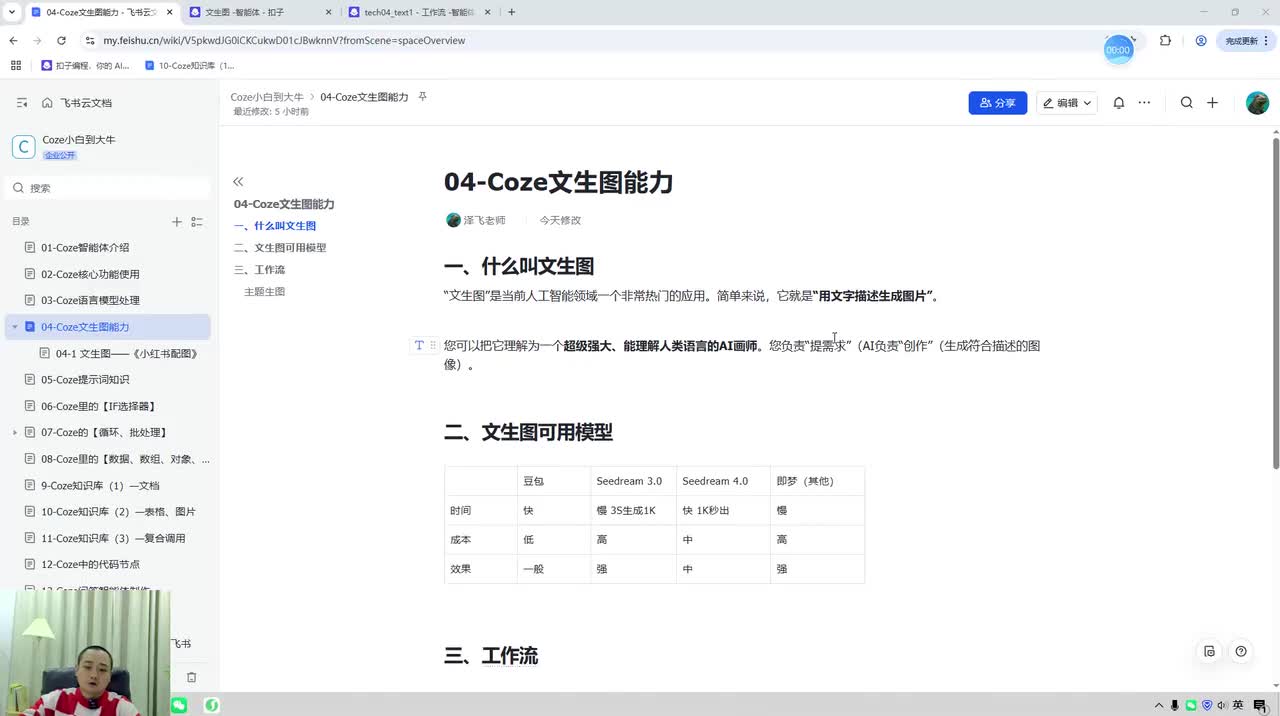Open tab search dropdown in browser
Image resolution: width=1280 pixels, height=716 pixels.
(x=11, y=12)
